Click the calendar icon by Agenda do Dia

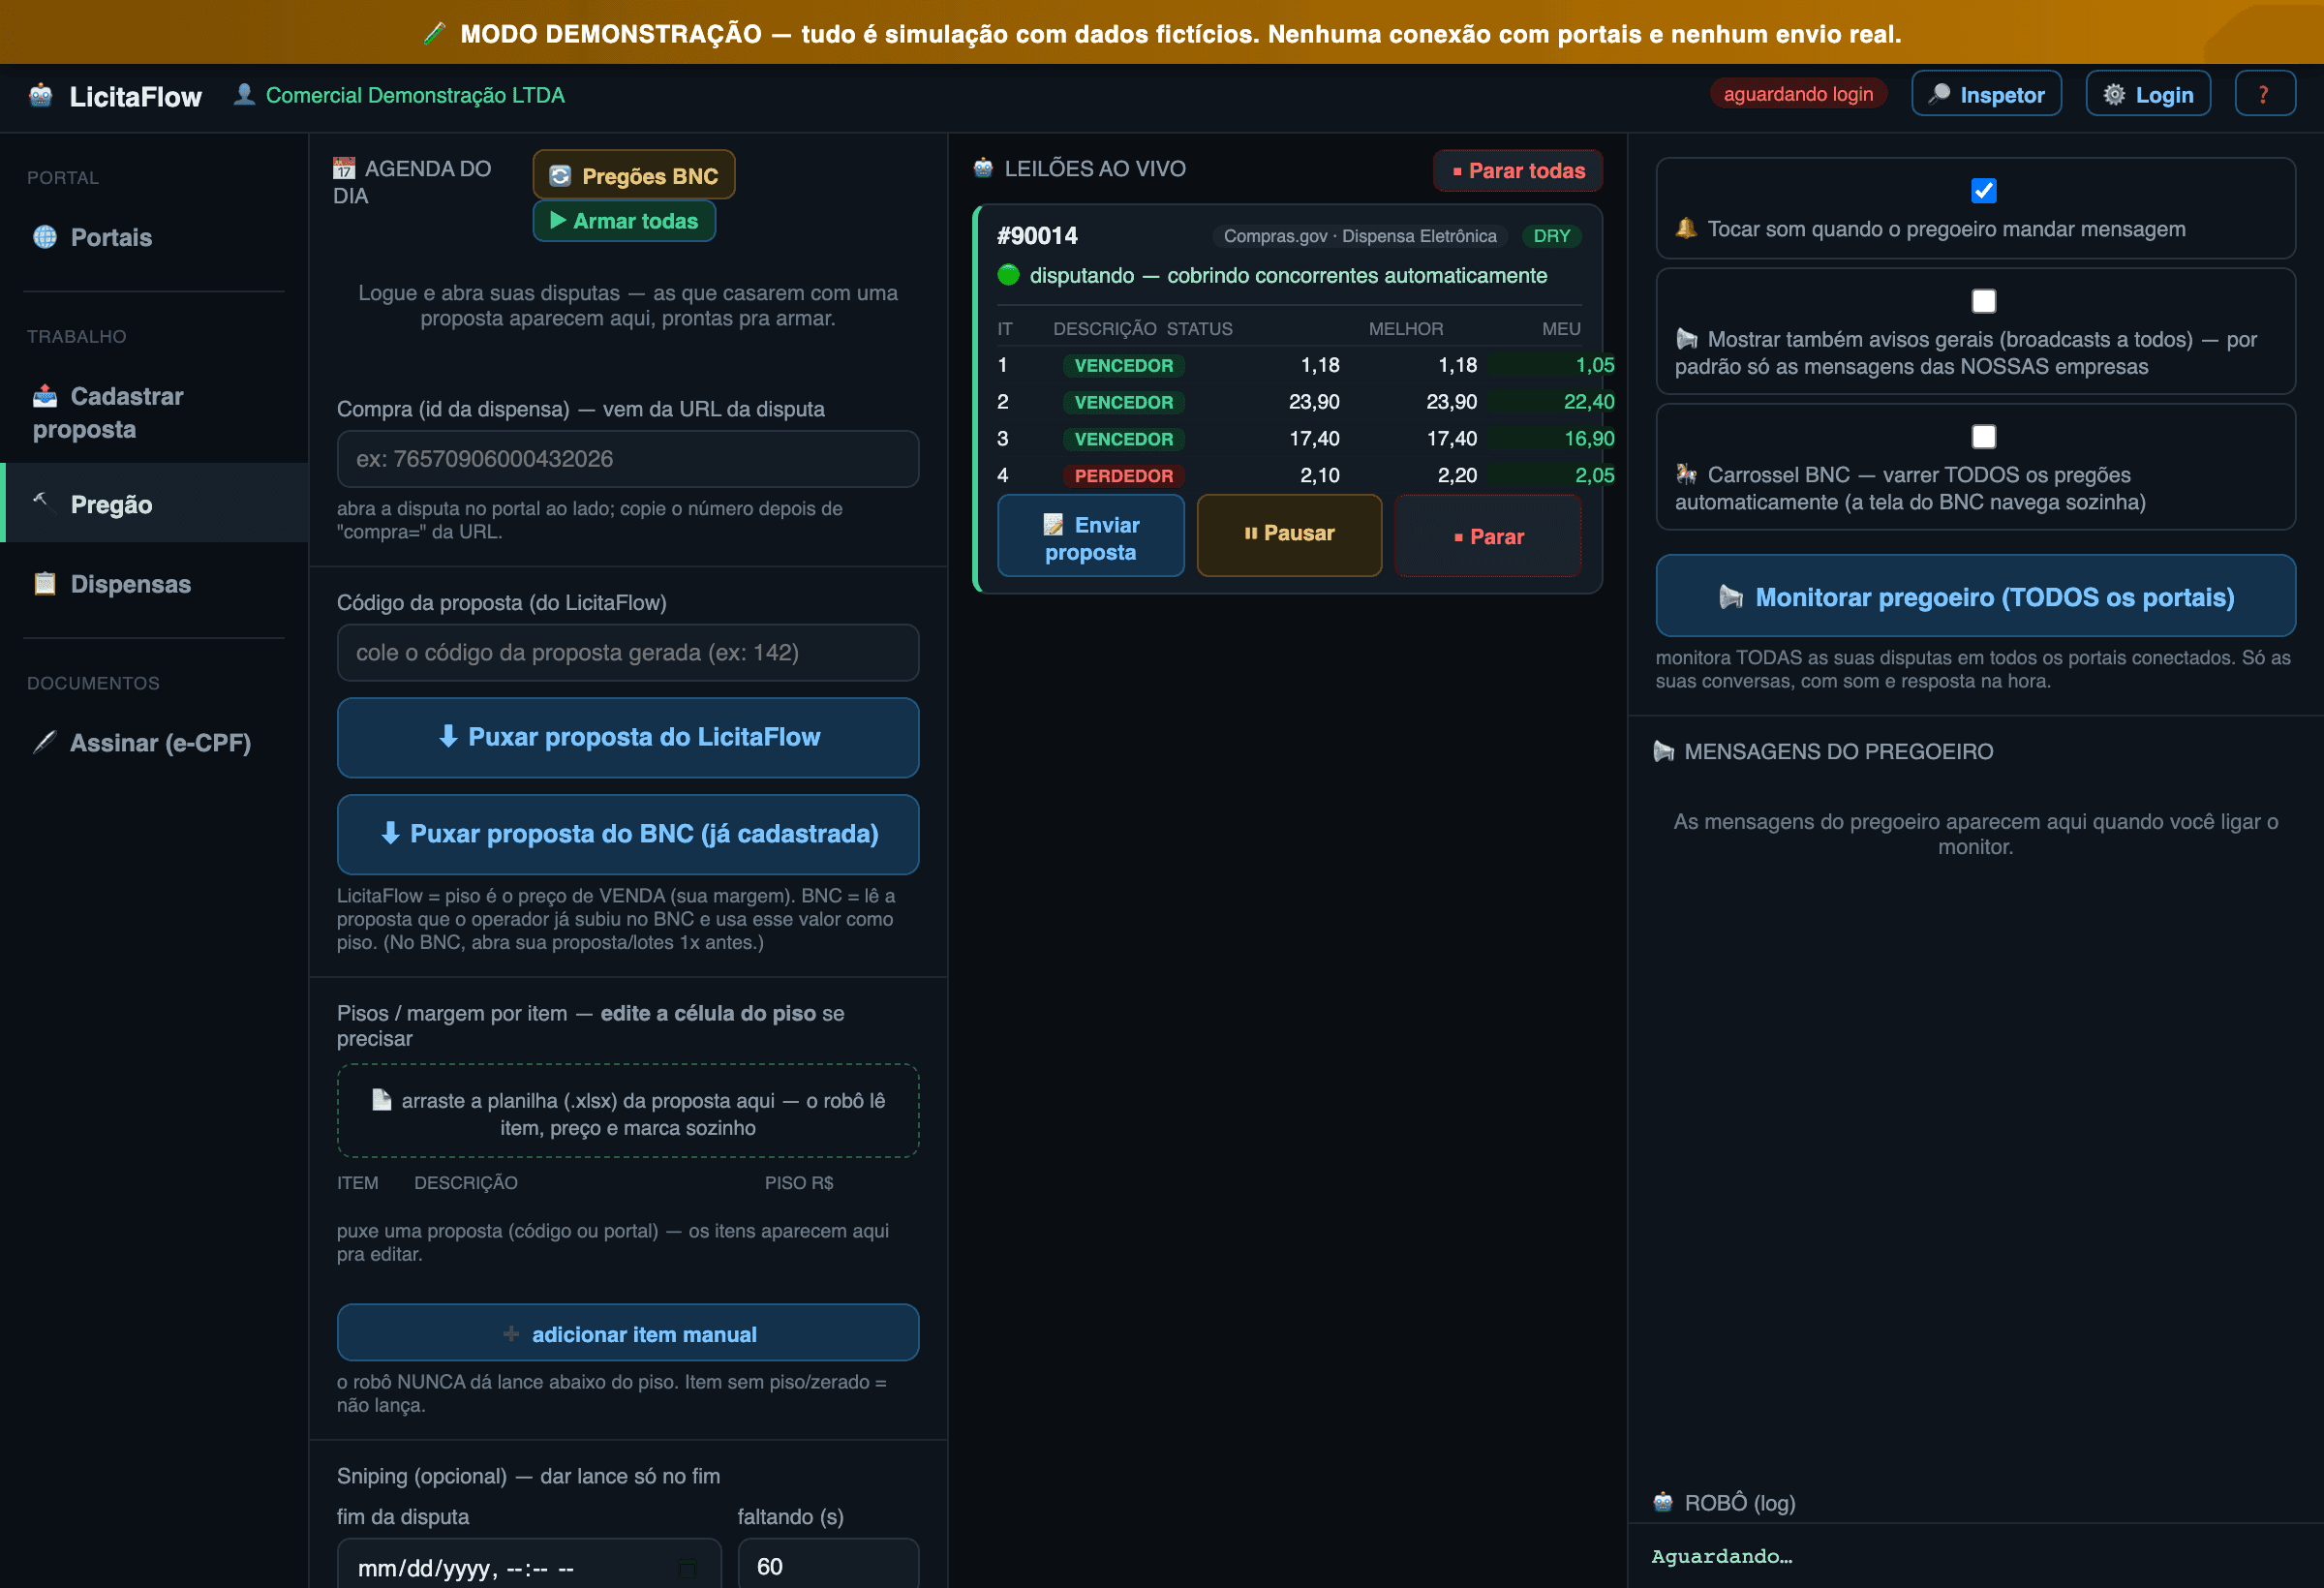[344, 168]
